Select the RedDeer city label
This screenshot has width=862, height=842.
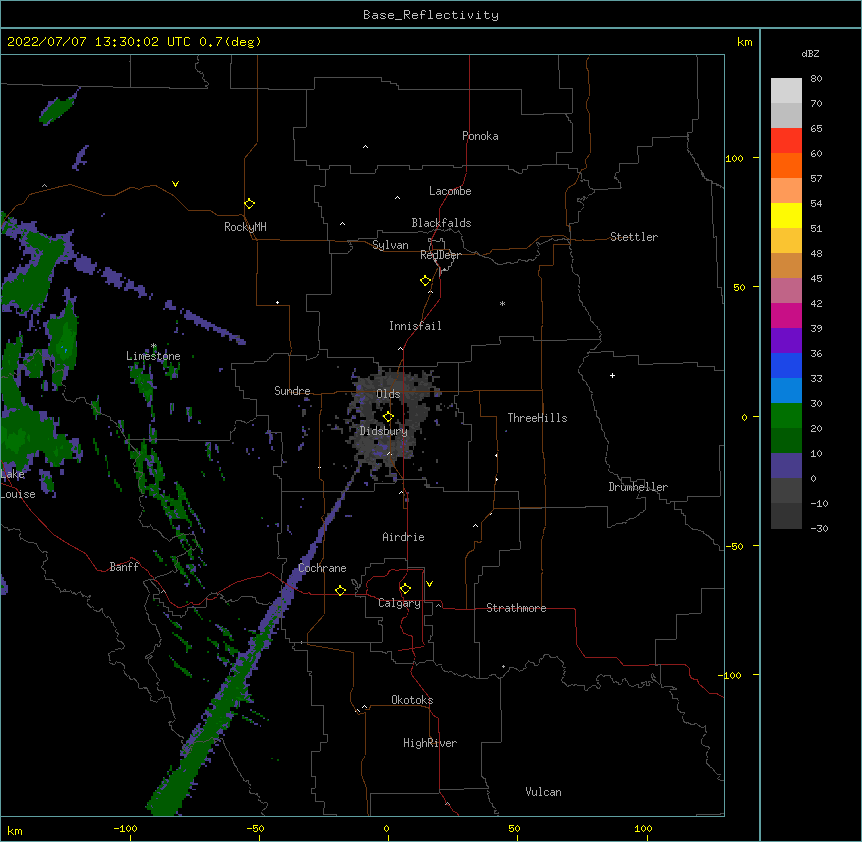(x=440, y=255)
